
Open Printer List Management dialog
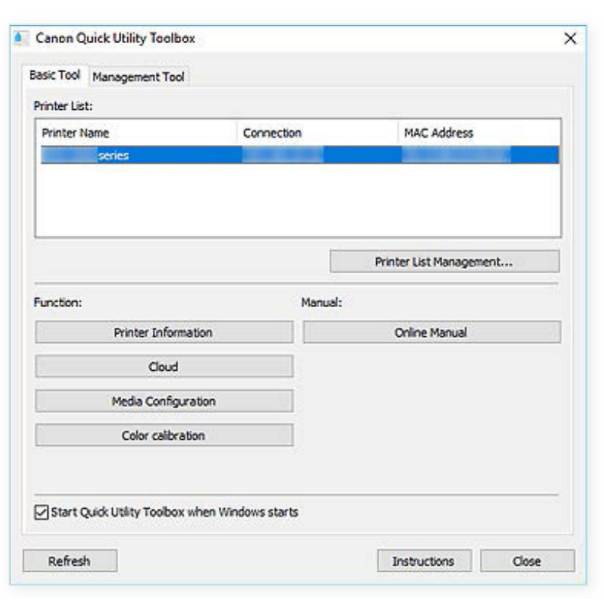point(444,262)
